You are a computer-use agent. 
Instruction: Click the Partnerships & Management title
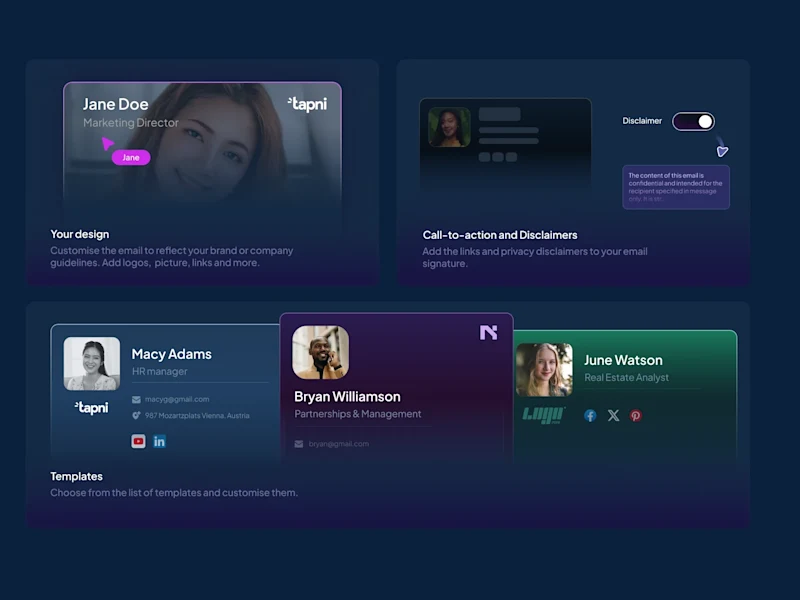coord(358,414)
